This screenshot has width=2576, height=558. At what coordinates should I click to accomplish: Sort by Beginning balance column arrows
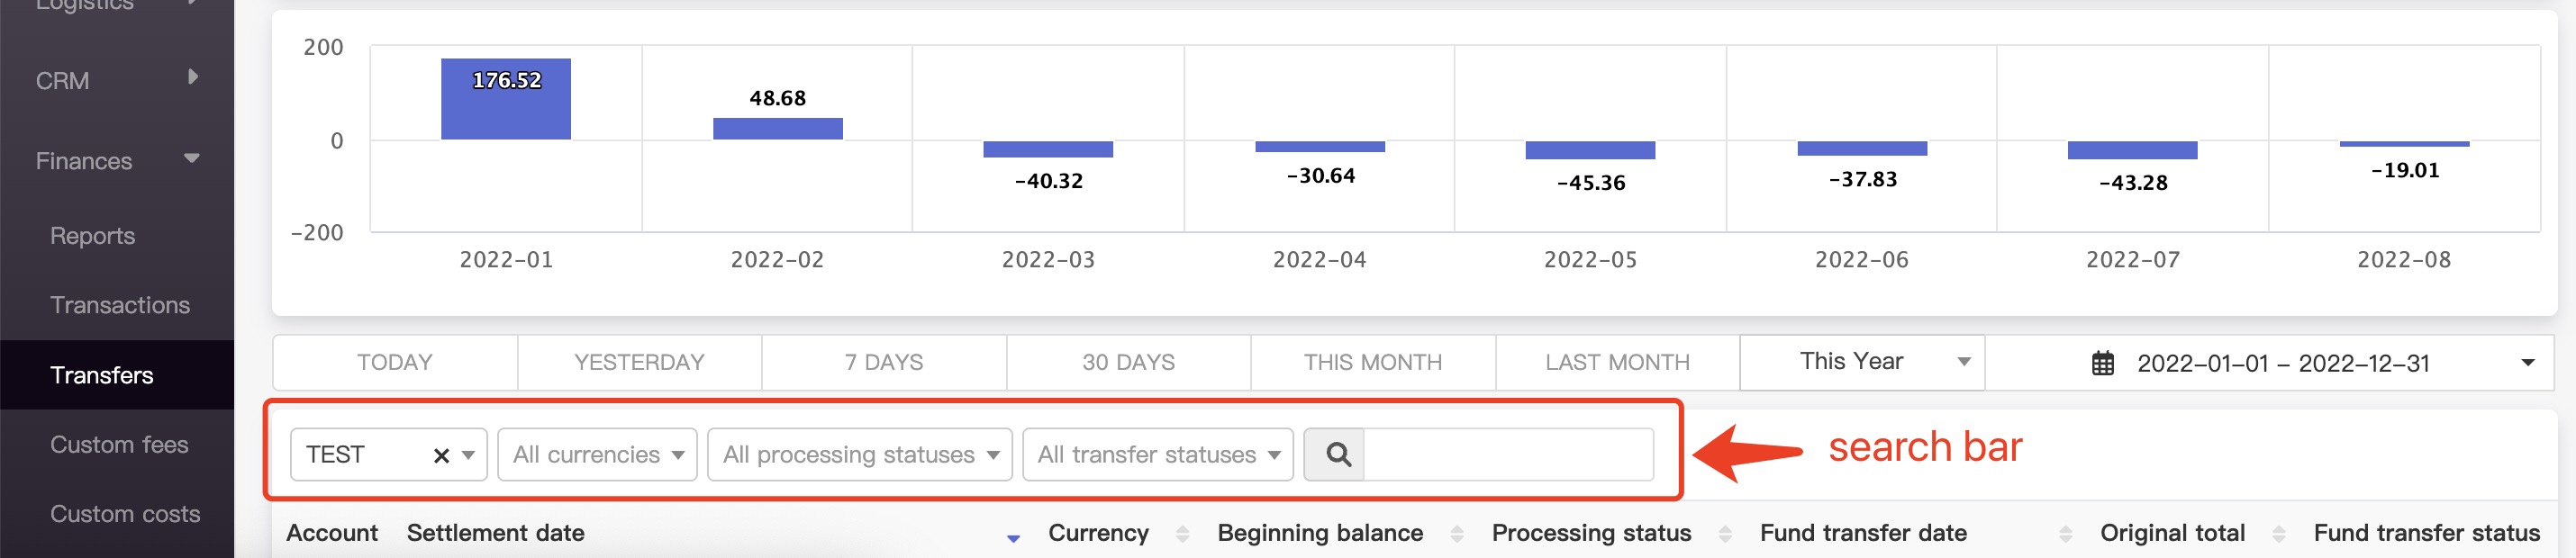coord(1456,534)
